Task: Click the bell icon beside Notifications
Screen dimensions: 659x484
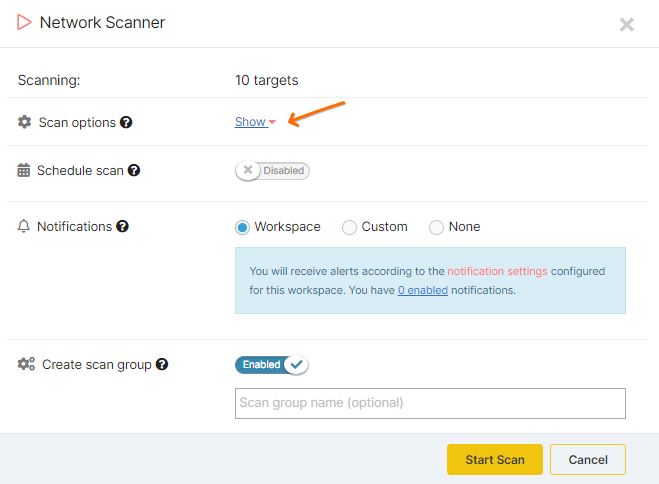Action: coord(24,226)
